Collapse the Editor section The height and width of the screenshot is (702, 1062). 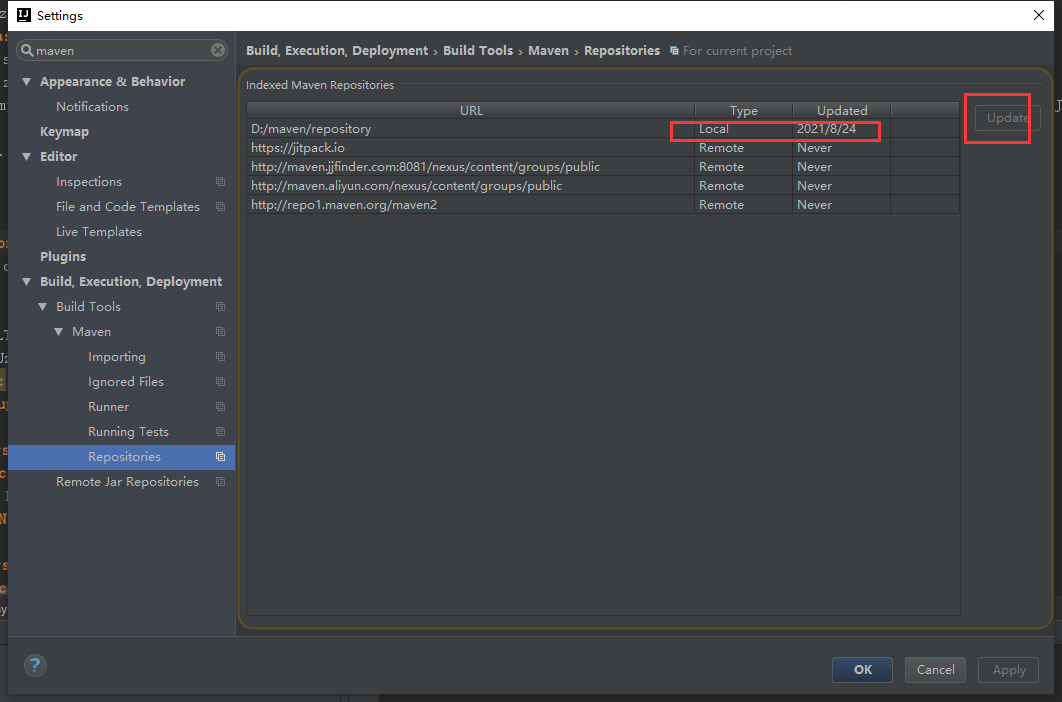[x=26, y=157]
